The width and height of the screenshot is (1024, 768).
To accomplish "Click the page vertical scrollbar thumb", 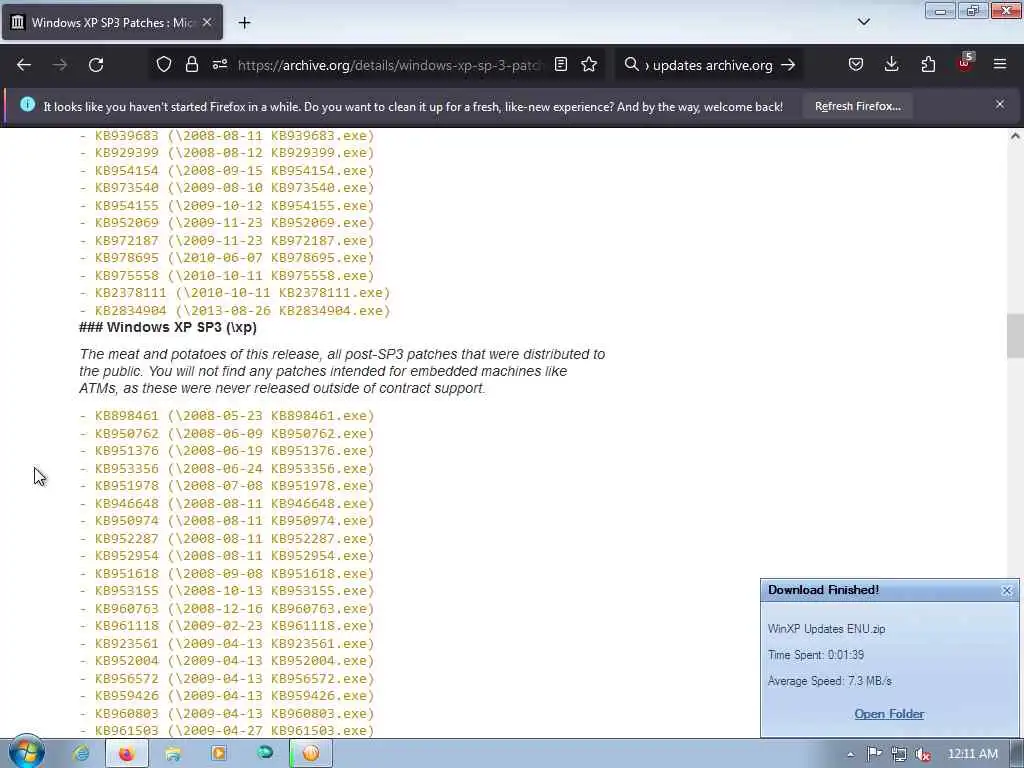I will 1015,336.
